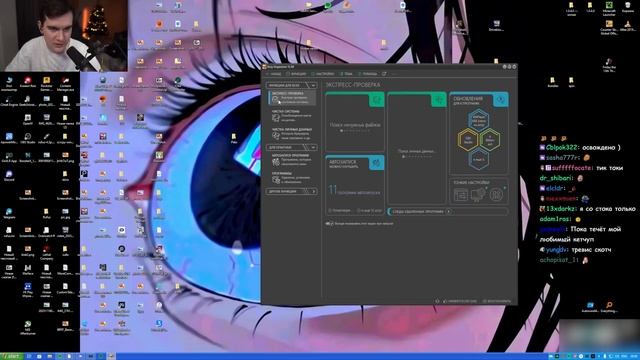Open Чистка системы in the sidebar
The height and width of the screenshot is (360, 640).
(x=292, y=116)
